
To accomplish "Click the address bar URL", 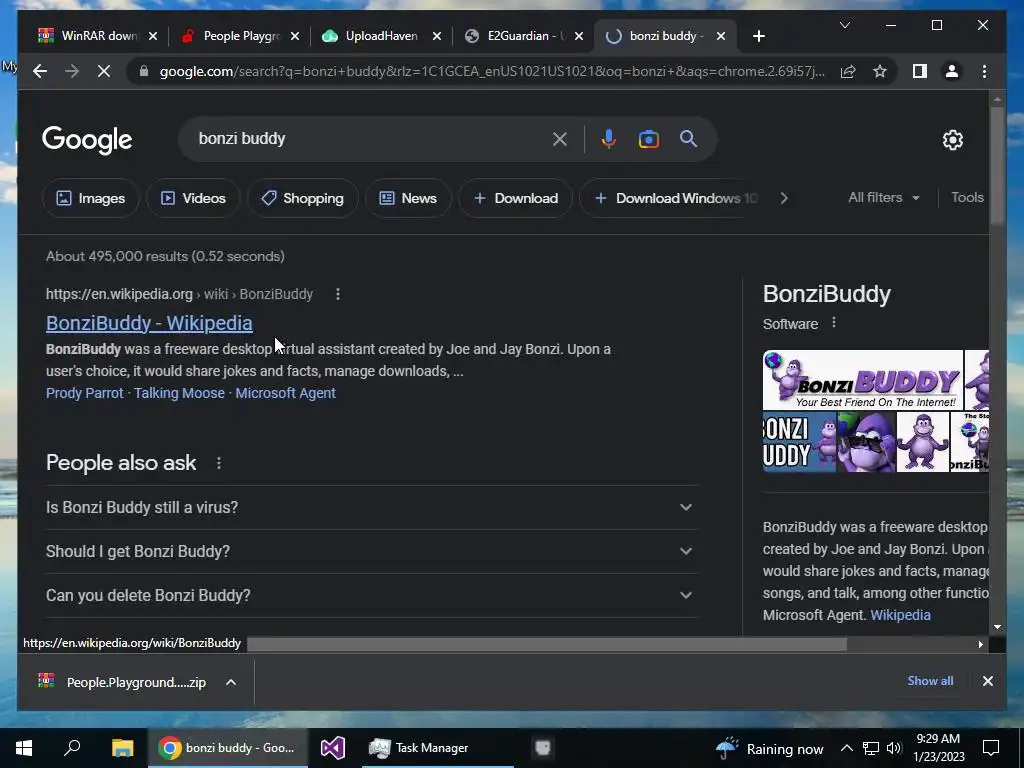I will click(492, 71).
